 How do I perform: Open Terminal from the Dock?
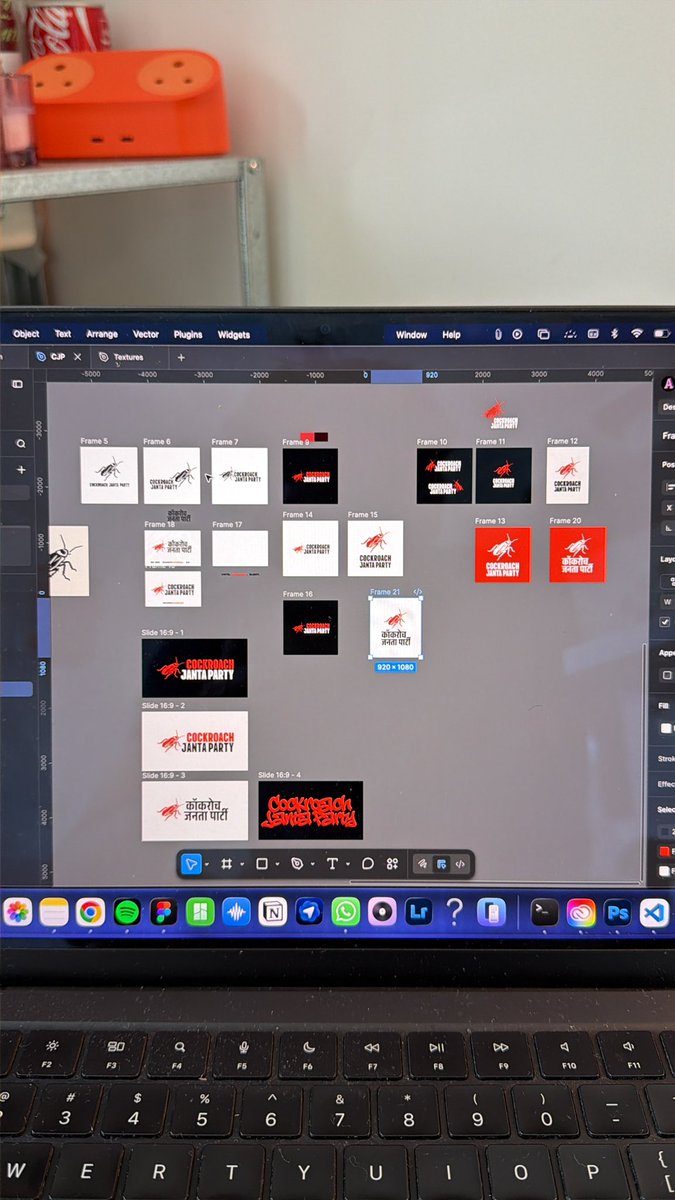(x=544, y=911)
